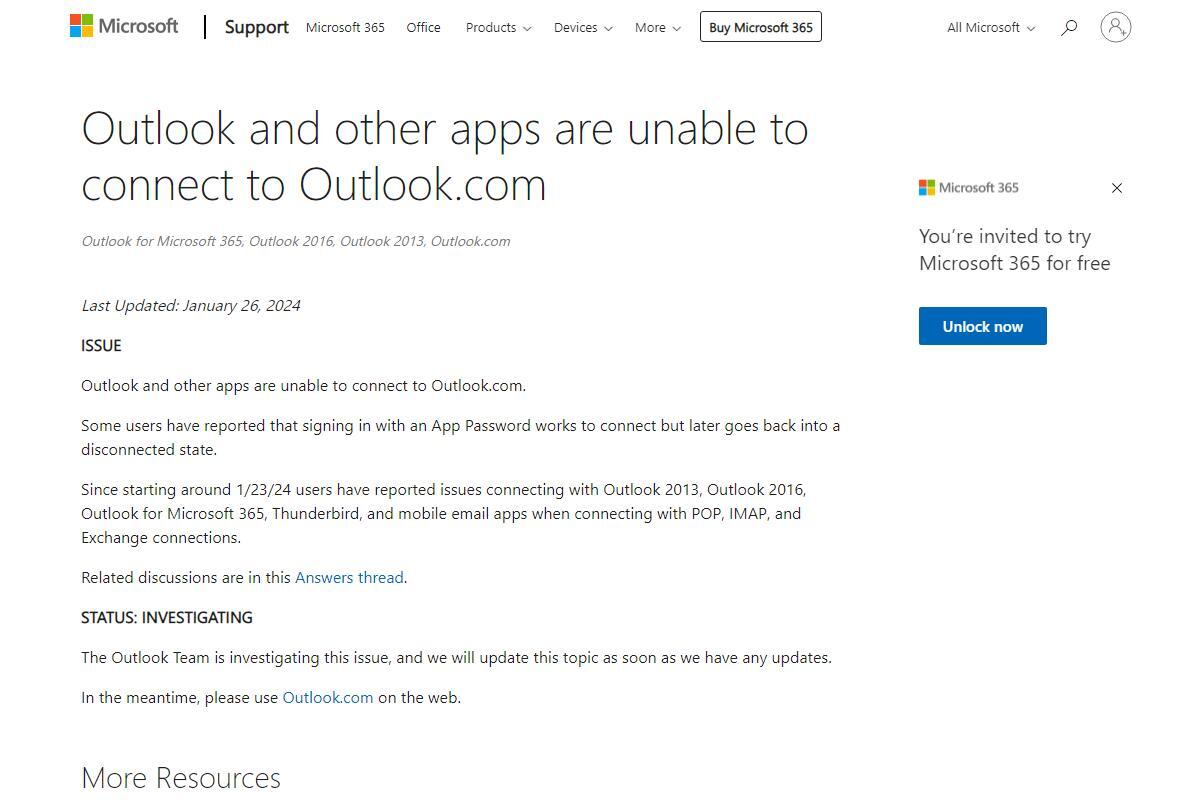Click the 'STATUS: INVESTIGATING' heading
This screenshot has height=800, width=1200.
pos(167,618)
